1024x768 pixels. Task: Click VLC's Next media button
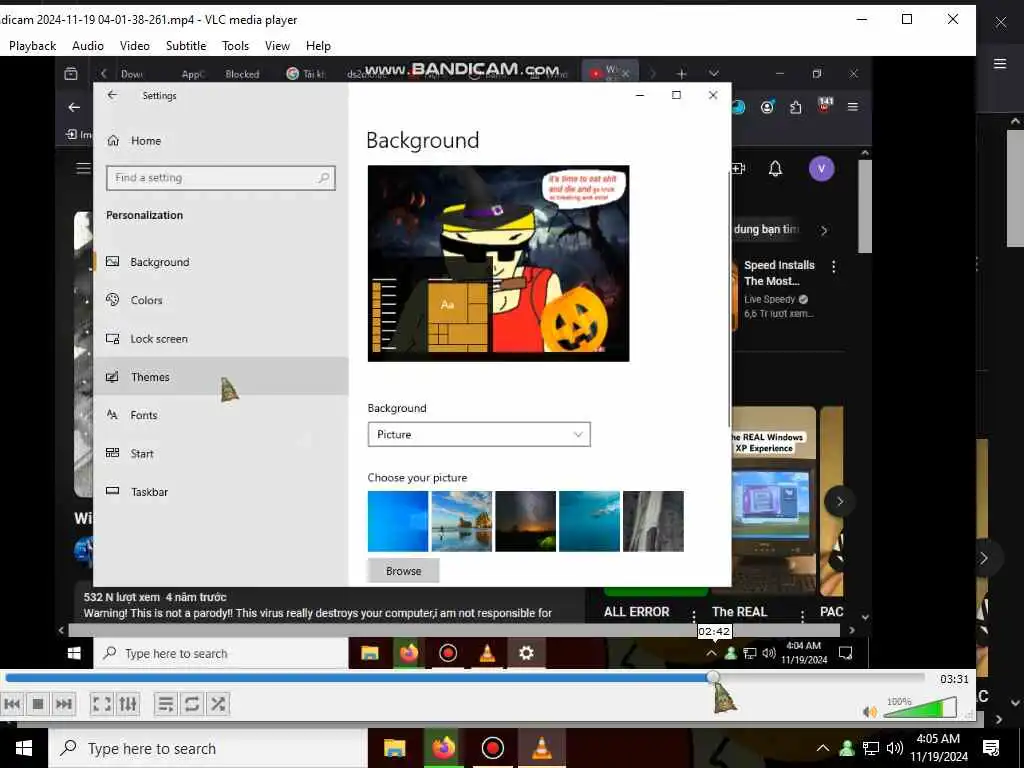click(x=63, y=704)
